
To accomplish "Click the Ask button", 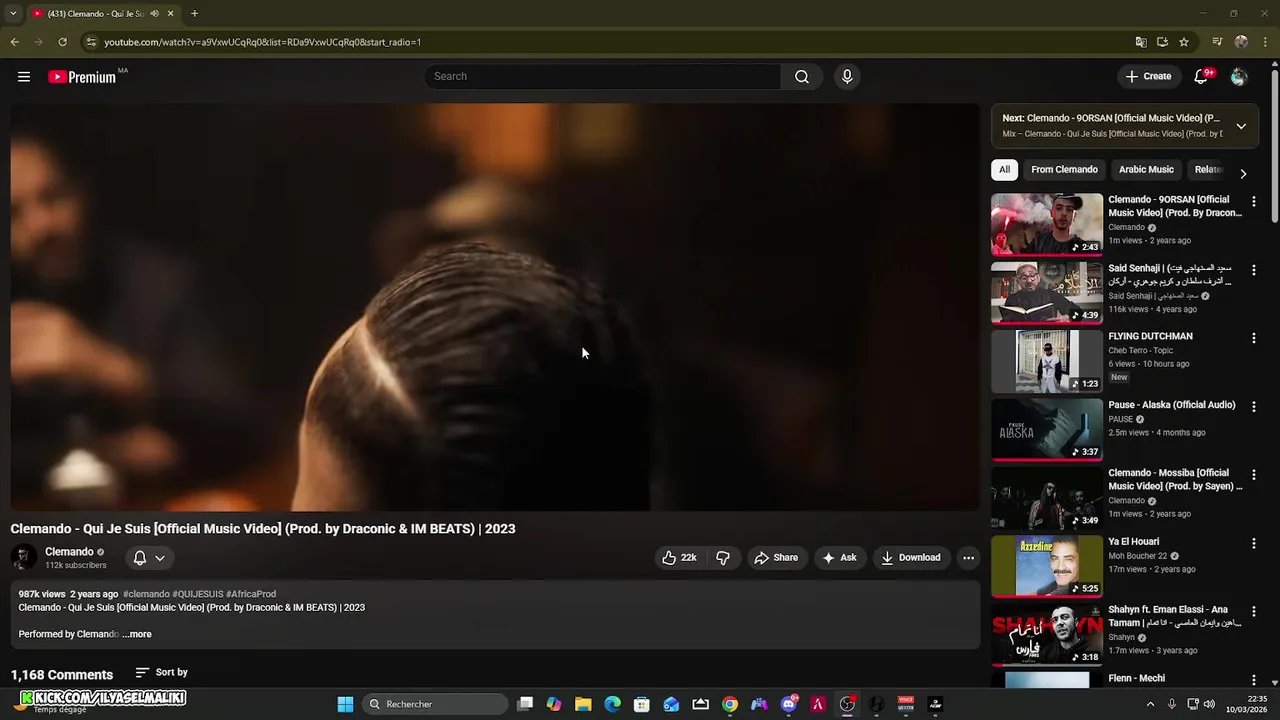I will click(x=839, y=558).
